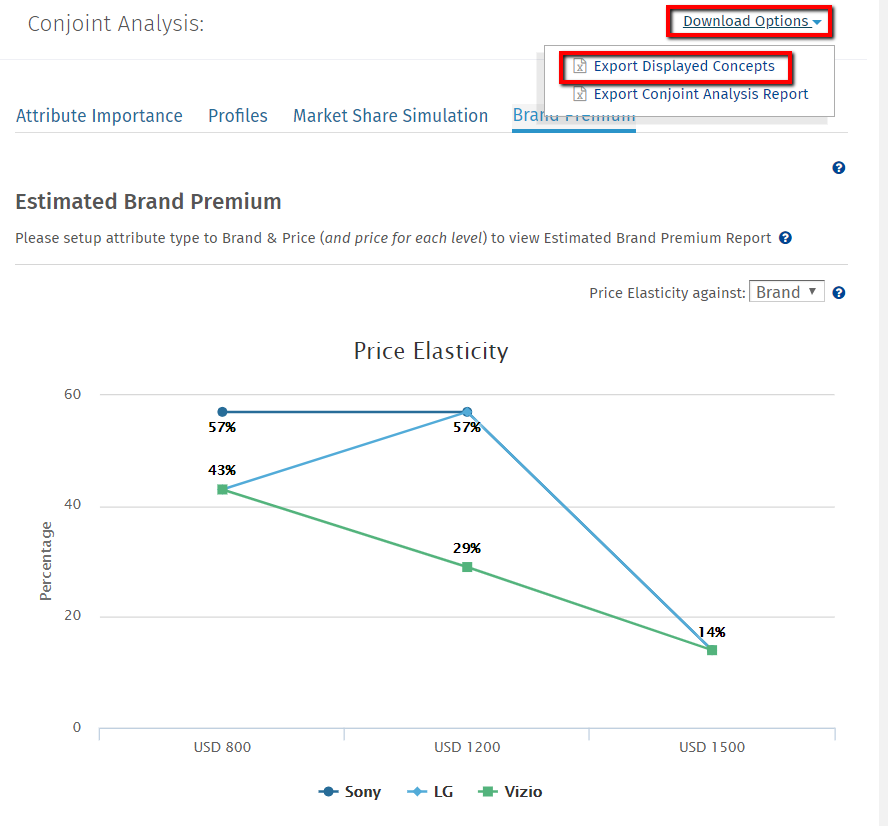Open the Profiles tab

[238, 116]
